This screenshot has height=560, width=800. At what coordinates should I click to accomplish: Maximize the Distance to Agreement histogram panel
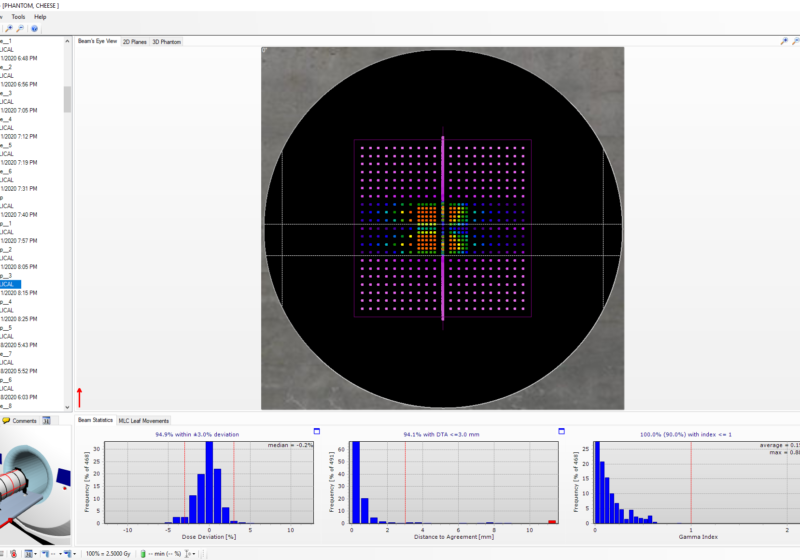click(x=561, y=431)
